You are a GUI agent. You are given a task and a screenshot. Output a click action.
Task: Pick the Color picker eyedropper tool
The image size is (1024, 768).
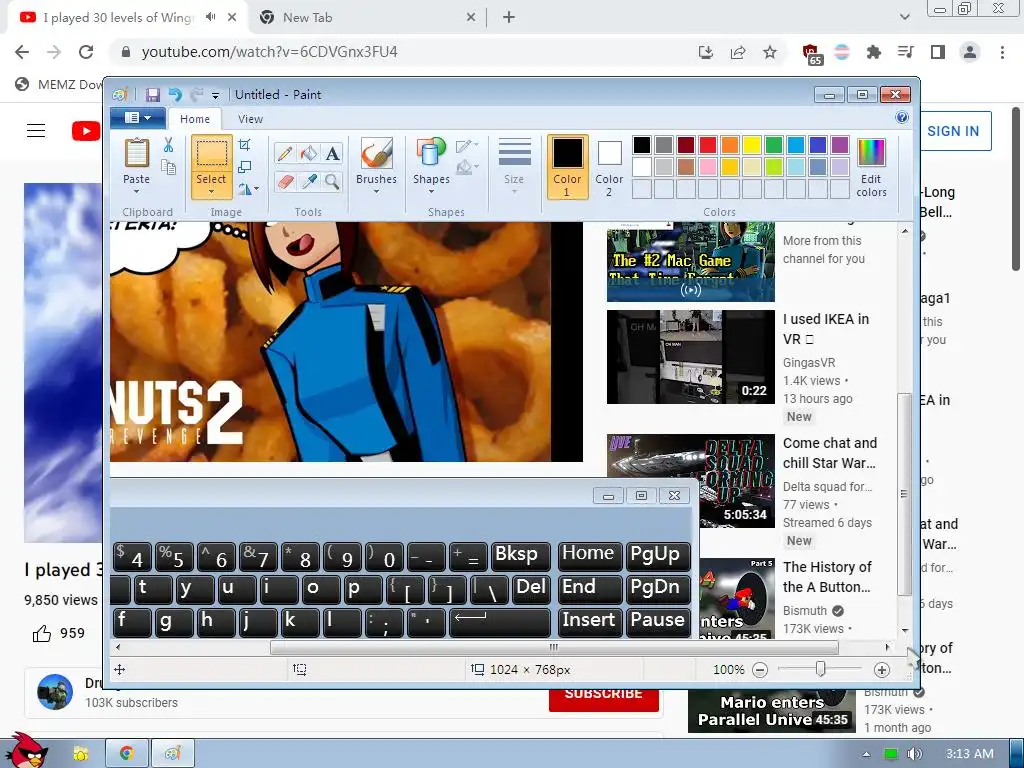pyautogui.click(x=308, y=181)
